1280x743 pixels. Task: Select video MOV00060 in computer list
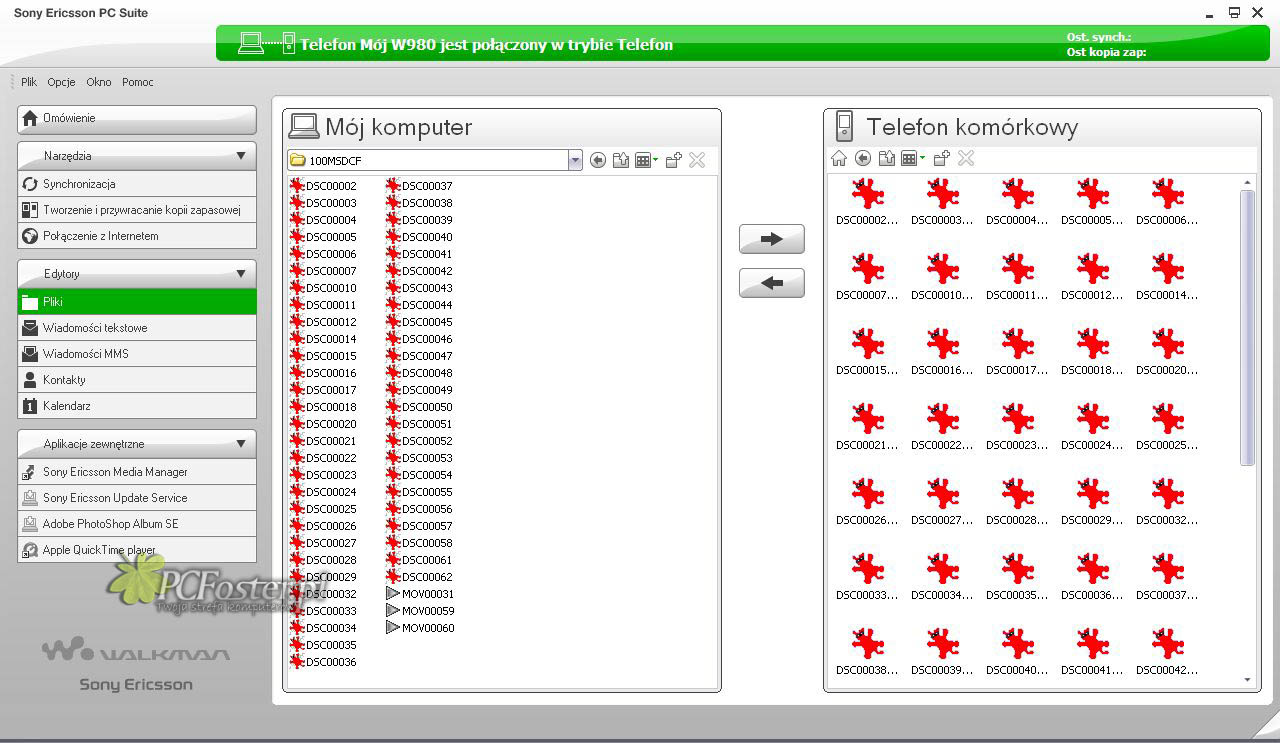pos(420,628)
